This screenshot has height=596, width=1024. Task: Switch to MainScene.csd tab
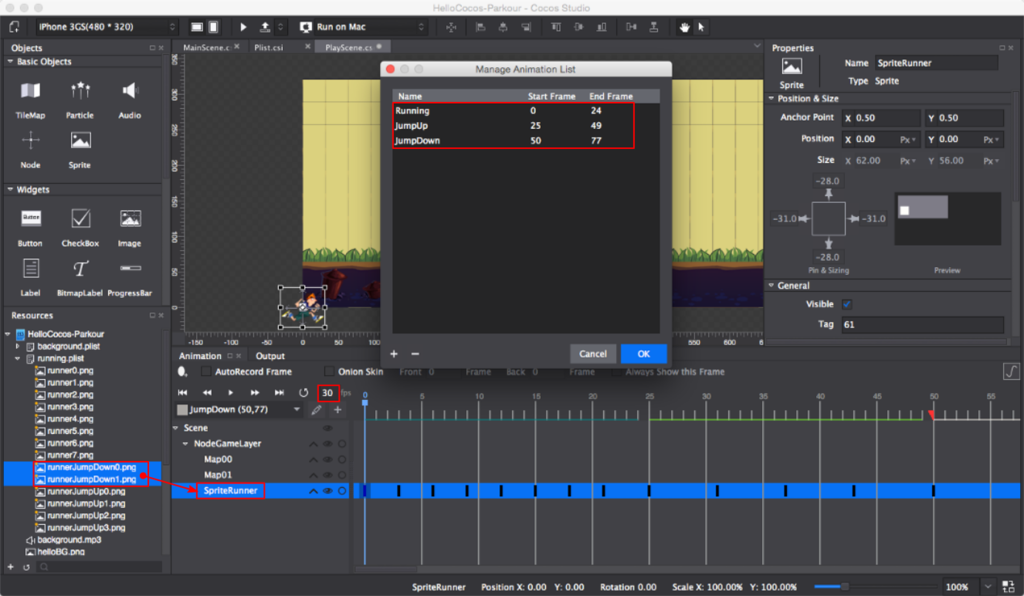coord(206,47)
